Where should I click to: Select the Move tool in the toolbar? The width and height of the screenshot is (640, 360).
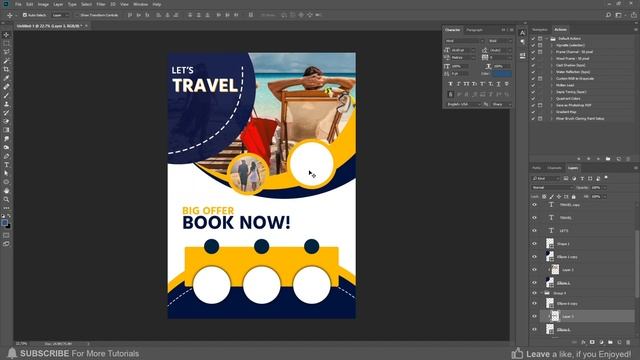coord(6,35)
